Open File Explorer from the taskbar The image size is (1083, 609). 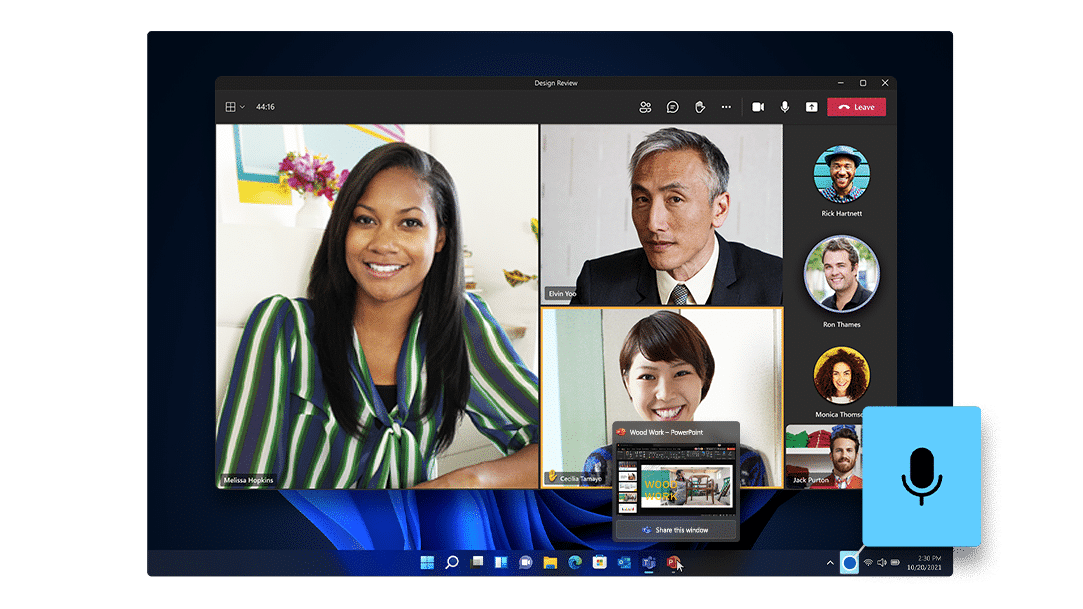click(x=550, y=563)
